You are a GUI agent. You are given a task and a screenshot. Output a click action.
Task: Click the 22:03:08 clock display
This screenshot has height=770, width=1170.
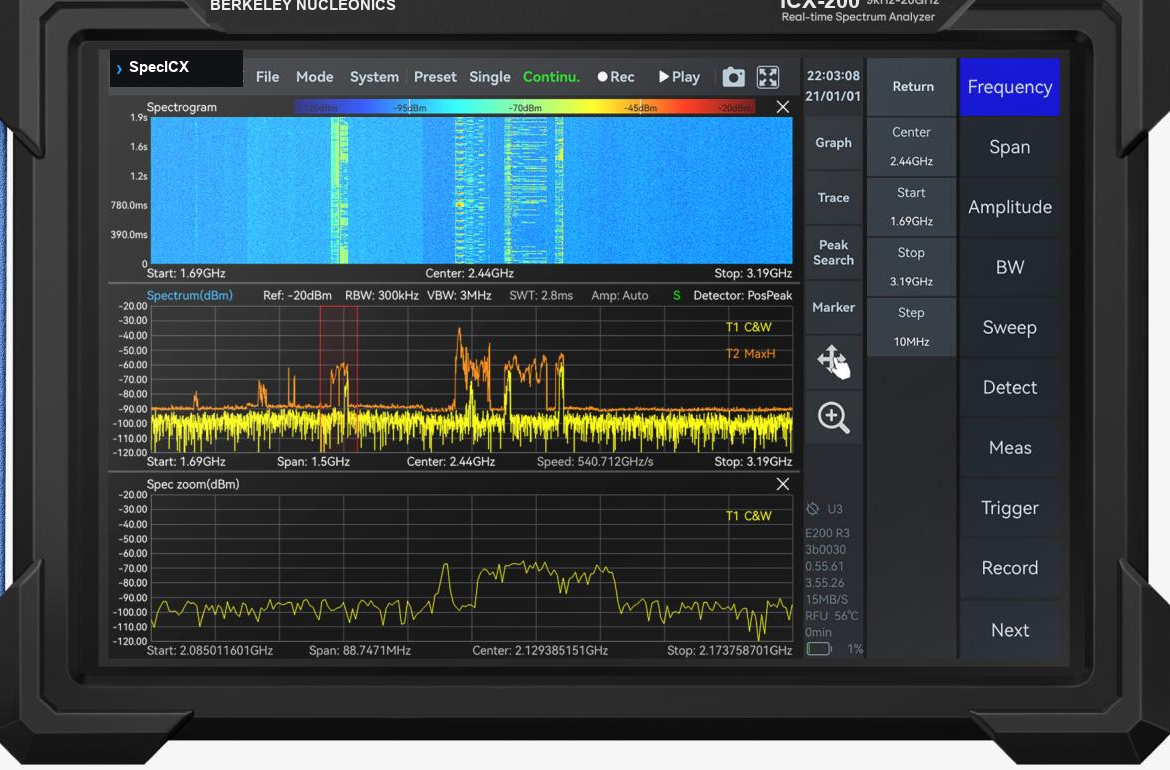click(833, 75)
